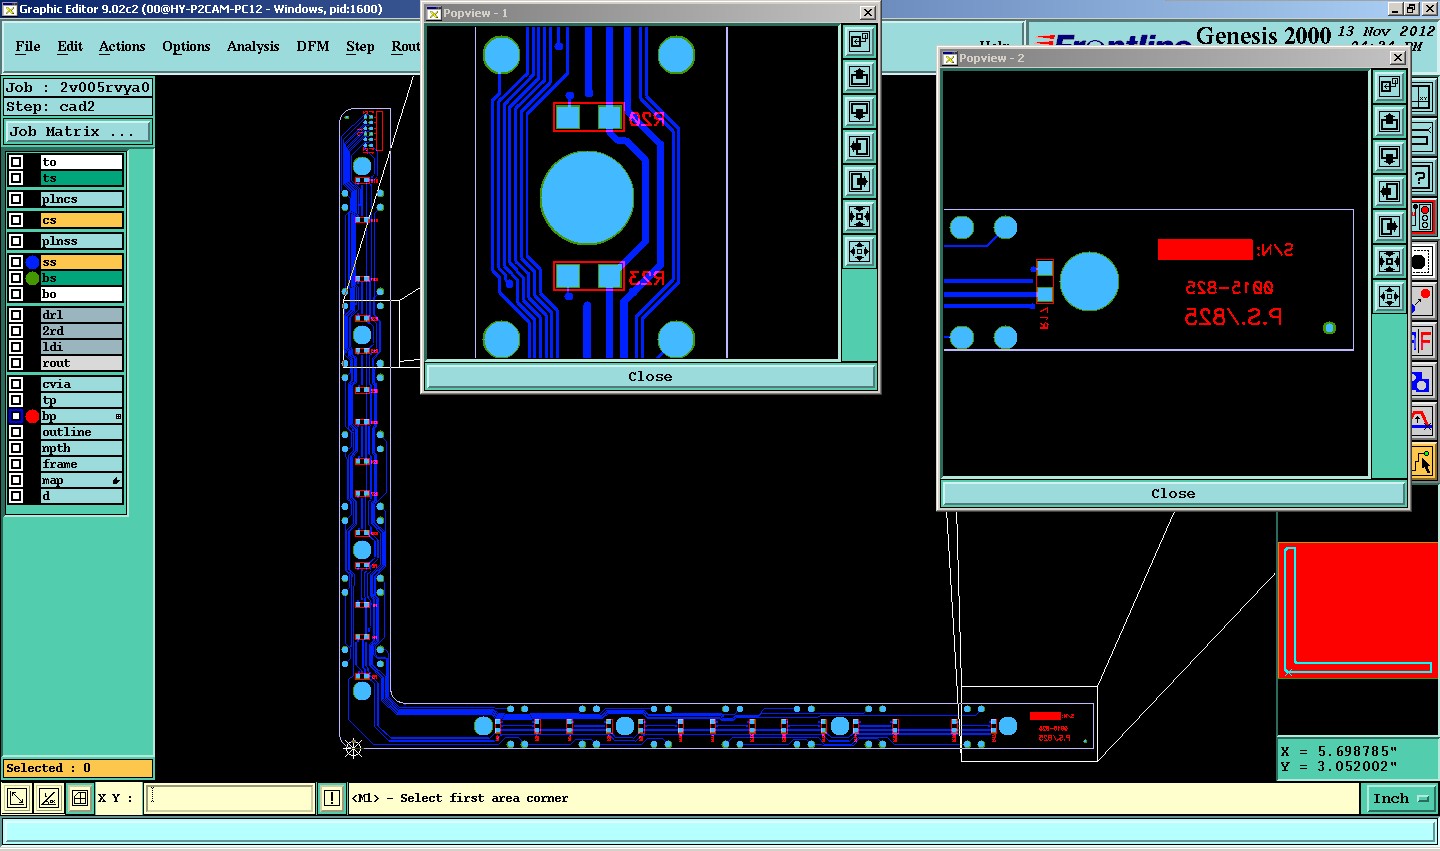Toggle the 'ts' layer checkbox
The width and height of the screenshot is (1440, 851).
click(16, 178)
